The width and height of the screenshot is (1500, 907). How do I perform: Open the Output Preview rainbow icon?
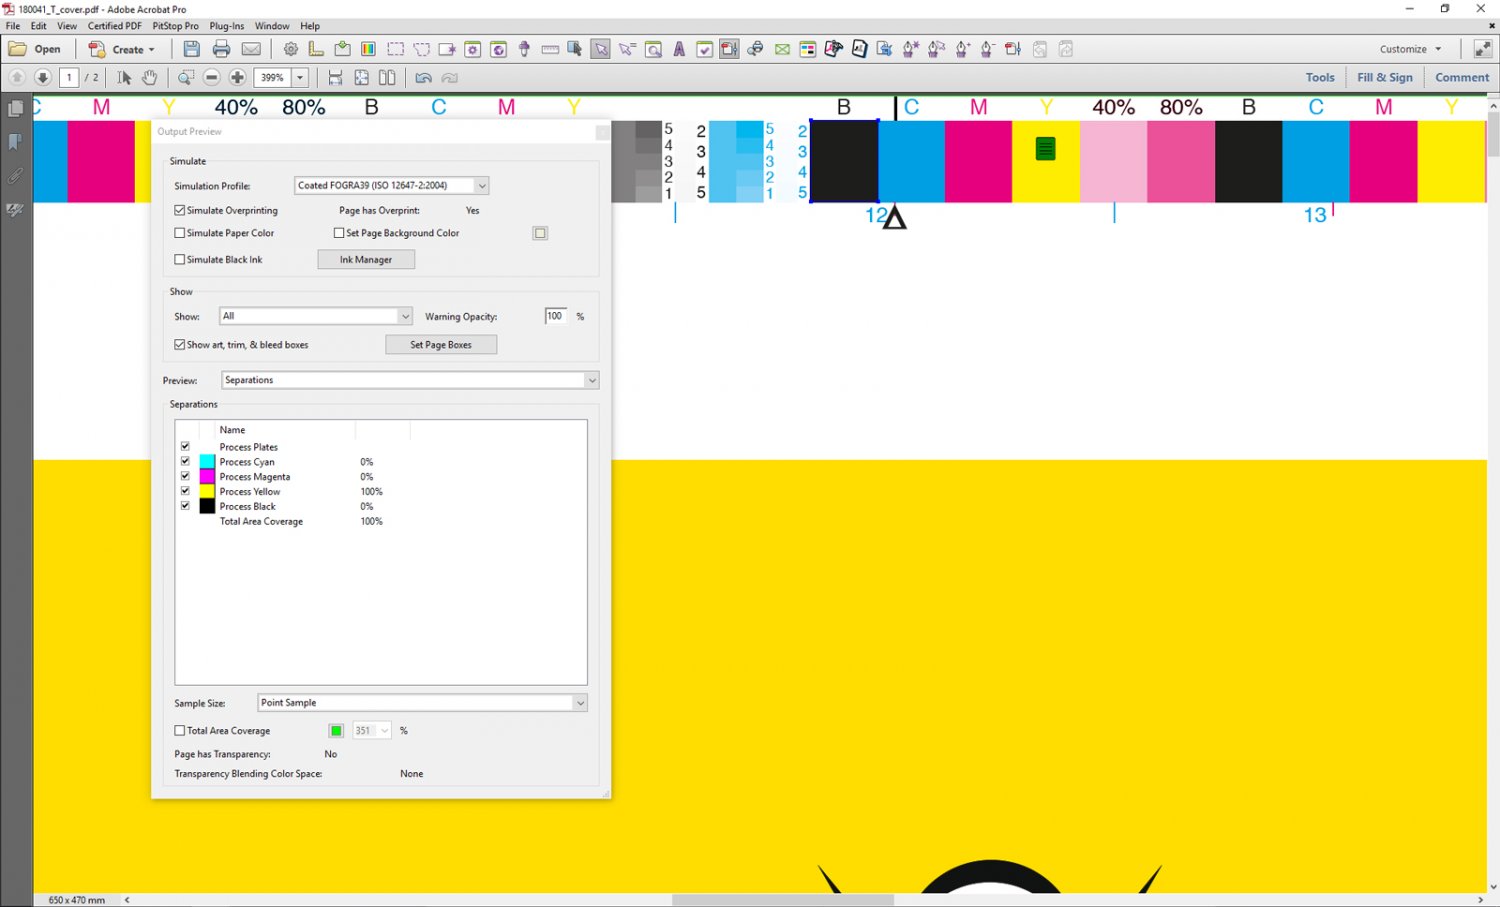point(368,49)
